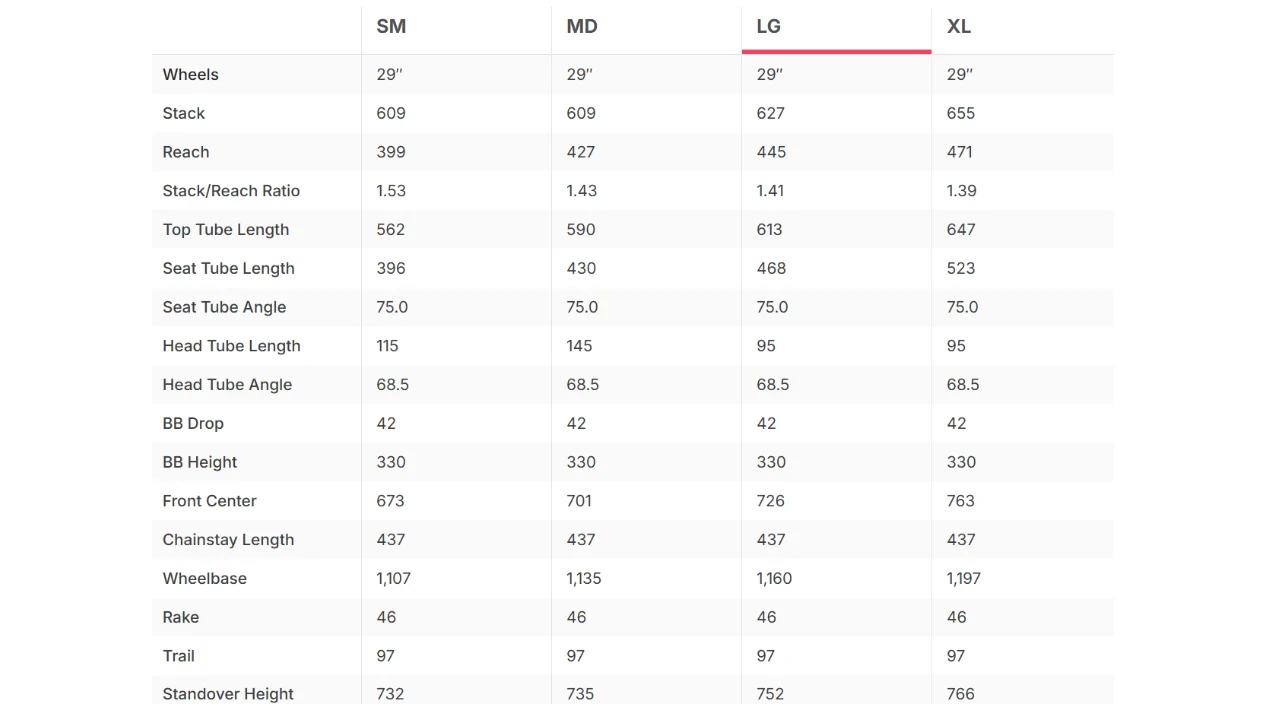Image resolution: width=1265 pixels, height=712 pixels.
Task: Click the Front Center row label
Action: (210, 501)
